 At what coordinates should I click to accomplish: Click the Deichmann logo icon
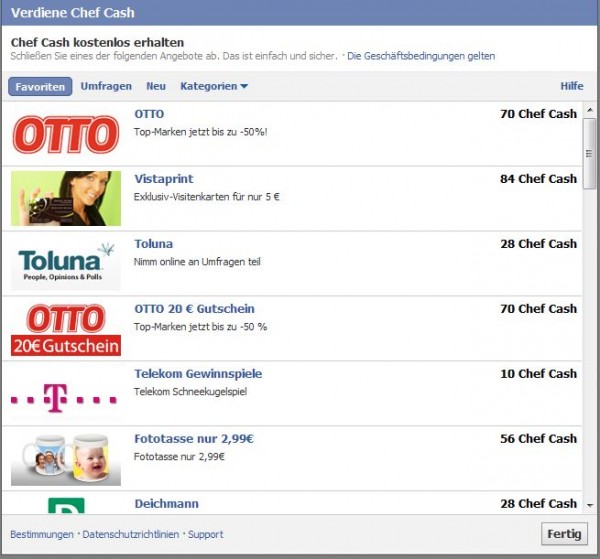[65, 505]
